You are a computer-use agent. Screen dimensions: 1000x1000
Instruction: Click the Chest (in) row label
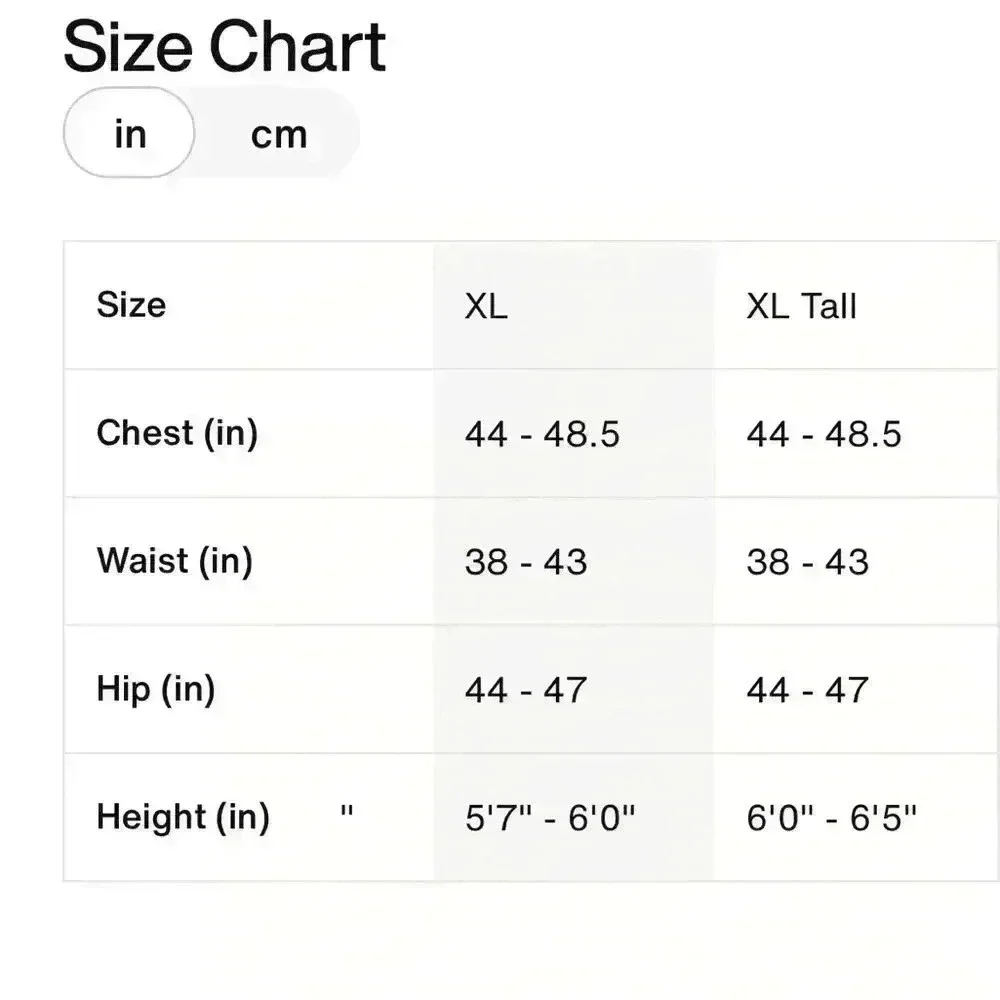pyautogui.click(x=177, y=434)
